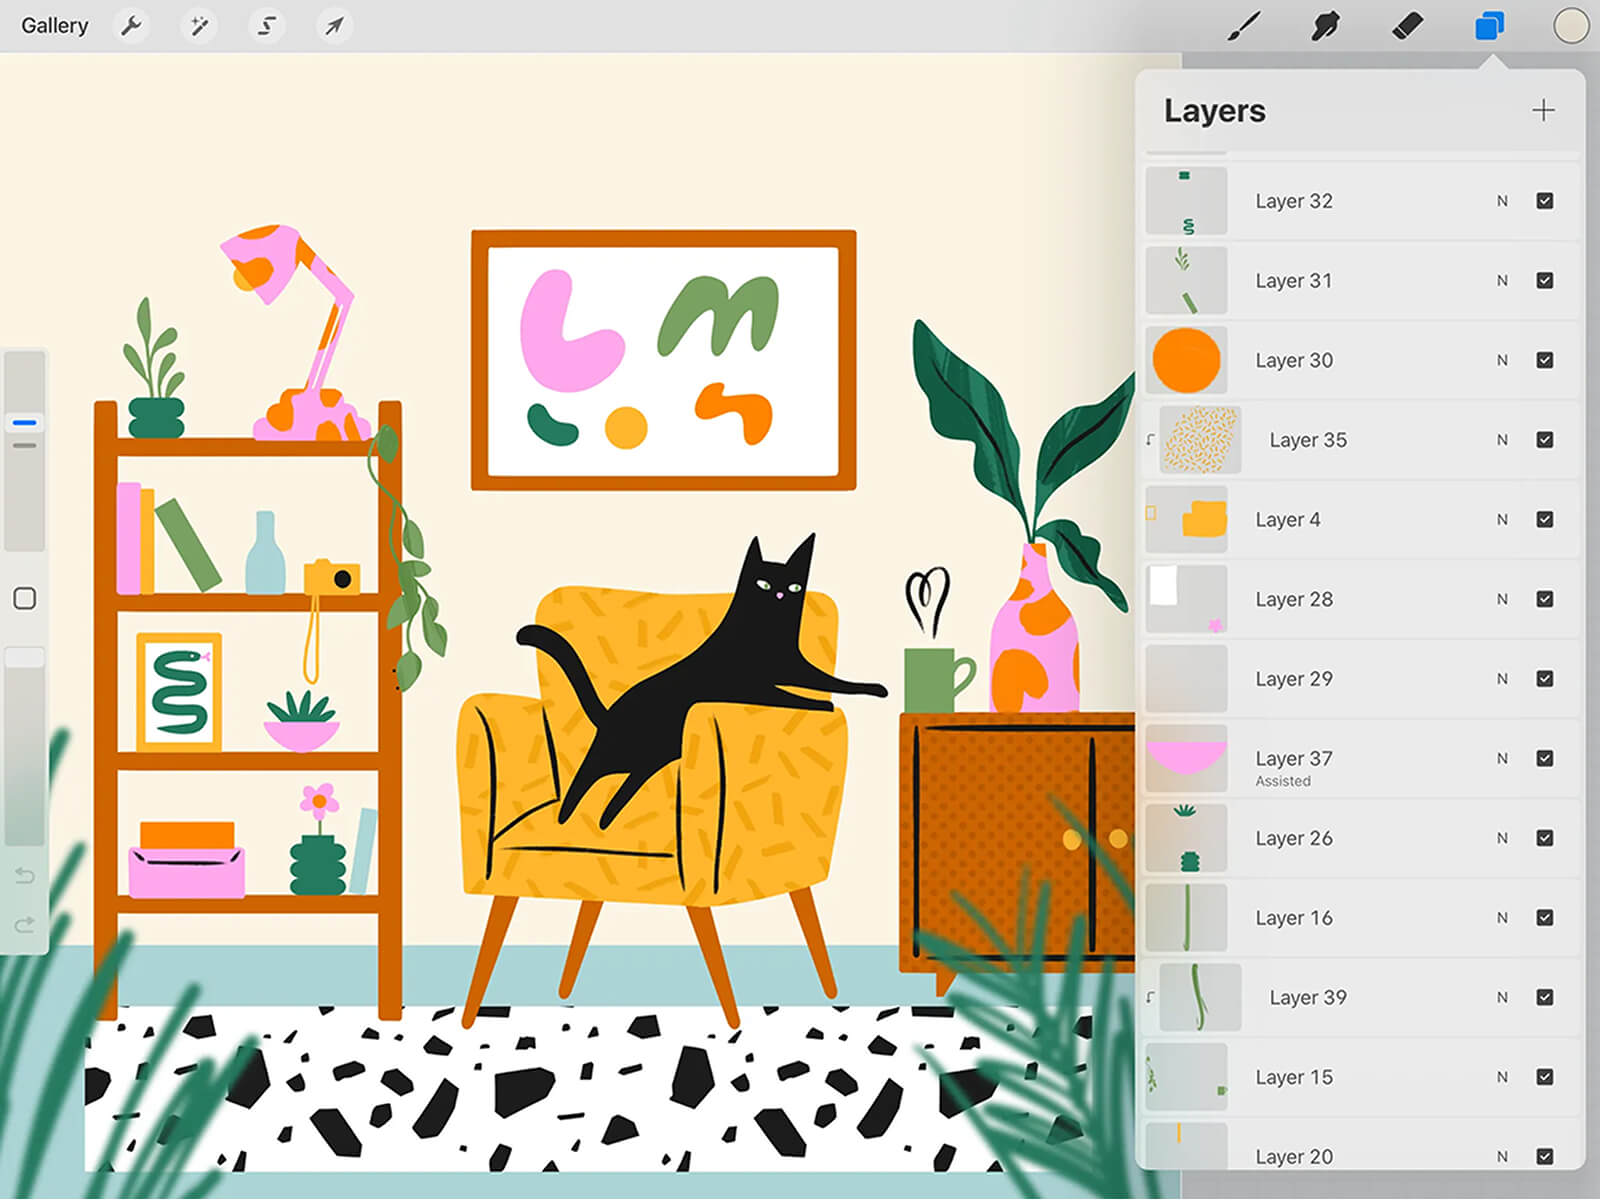Select the pink bowl Layer 37 thumbnail
Viewport: 1600px width, 1200px height.
point(1186,759)
